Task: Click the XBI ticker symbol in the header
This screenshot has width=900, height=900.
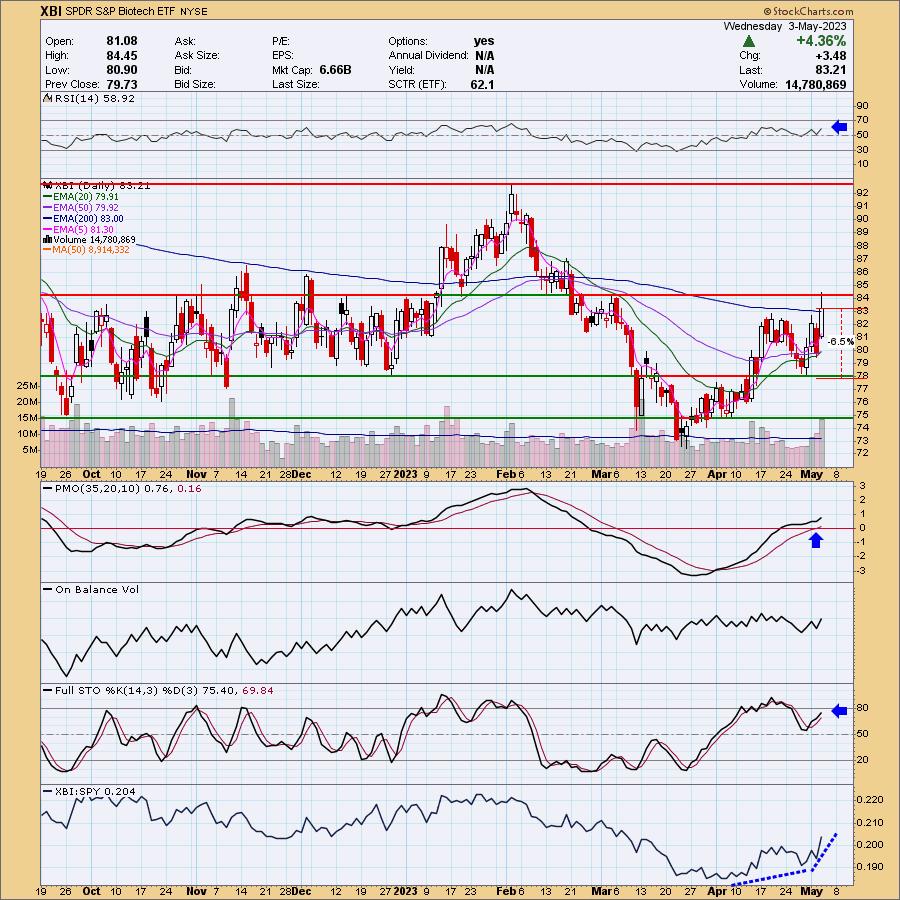Action: pos(51,11)
